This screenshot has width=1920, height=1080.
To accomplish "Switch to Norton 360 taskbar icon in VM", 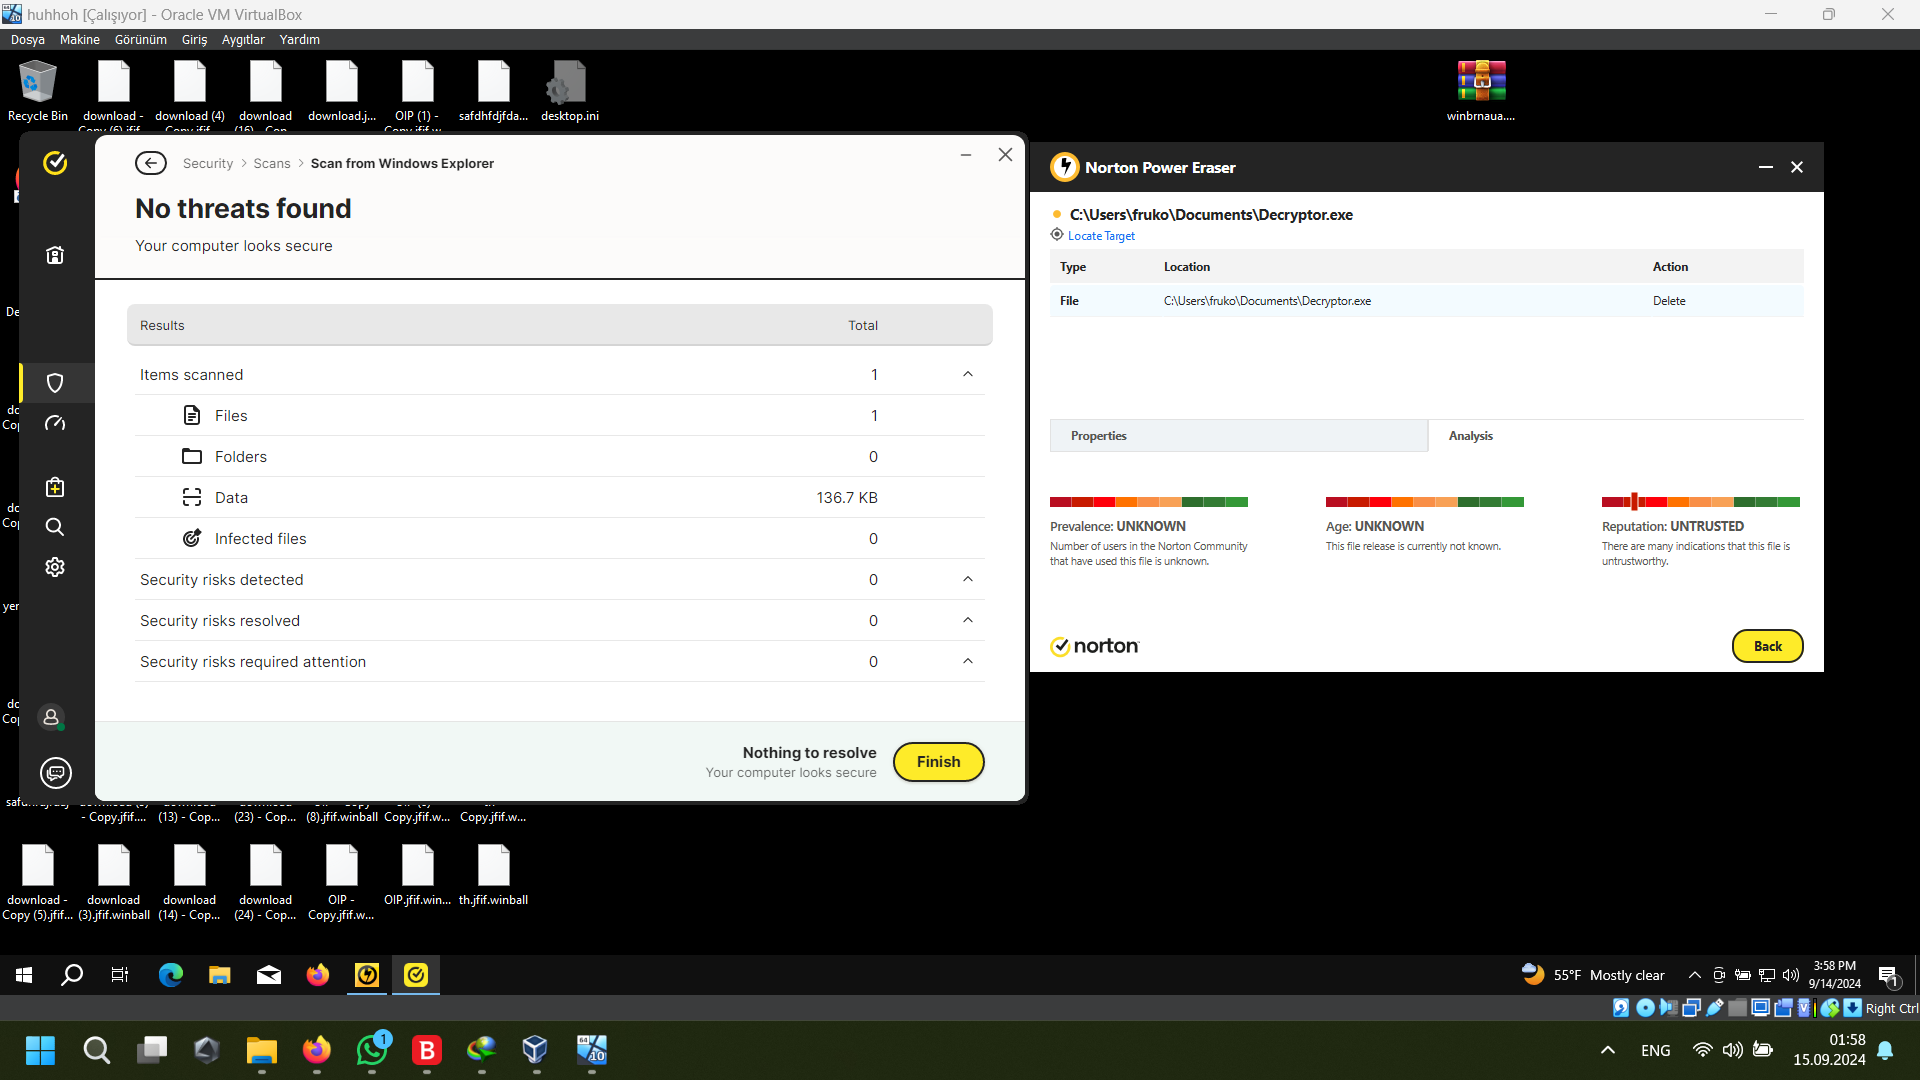I will [x=416, y=974].
